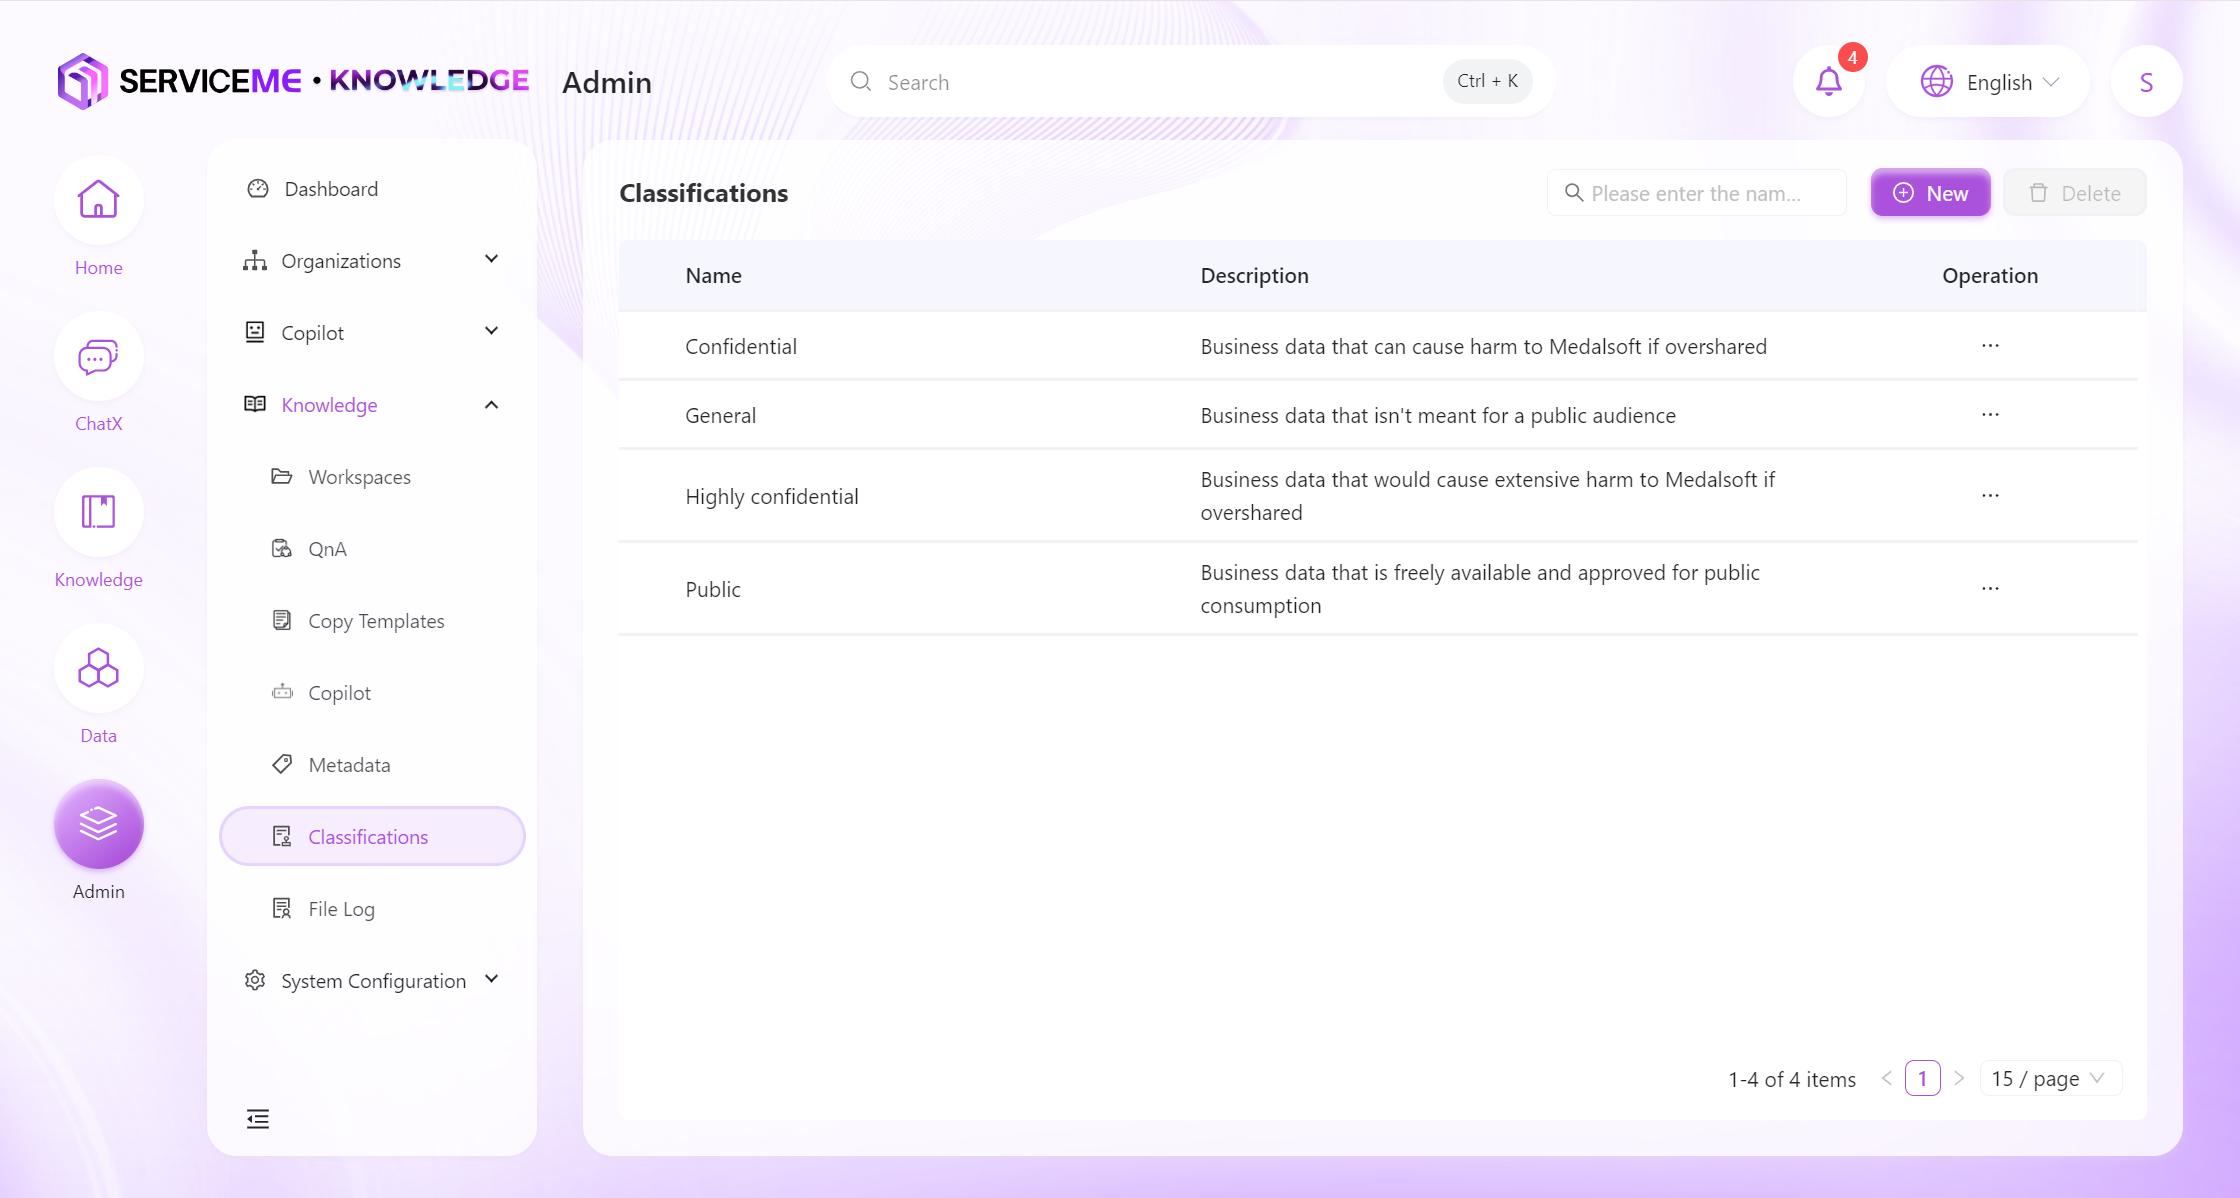Open operations menu for the Public row
Screen dimensions: 2240x1198
(1990, 589)
